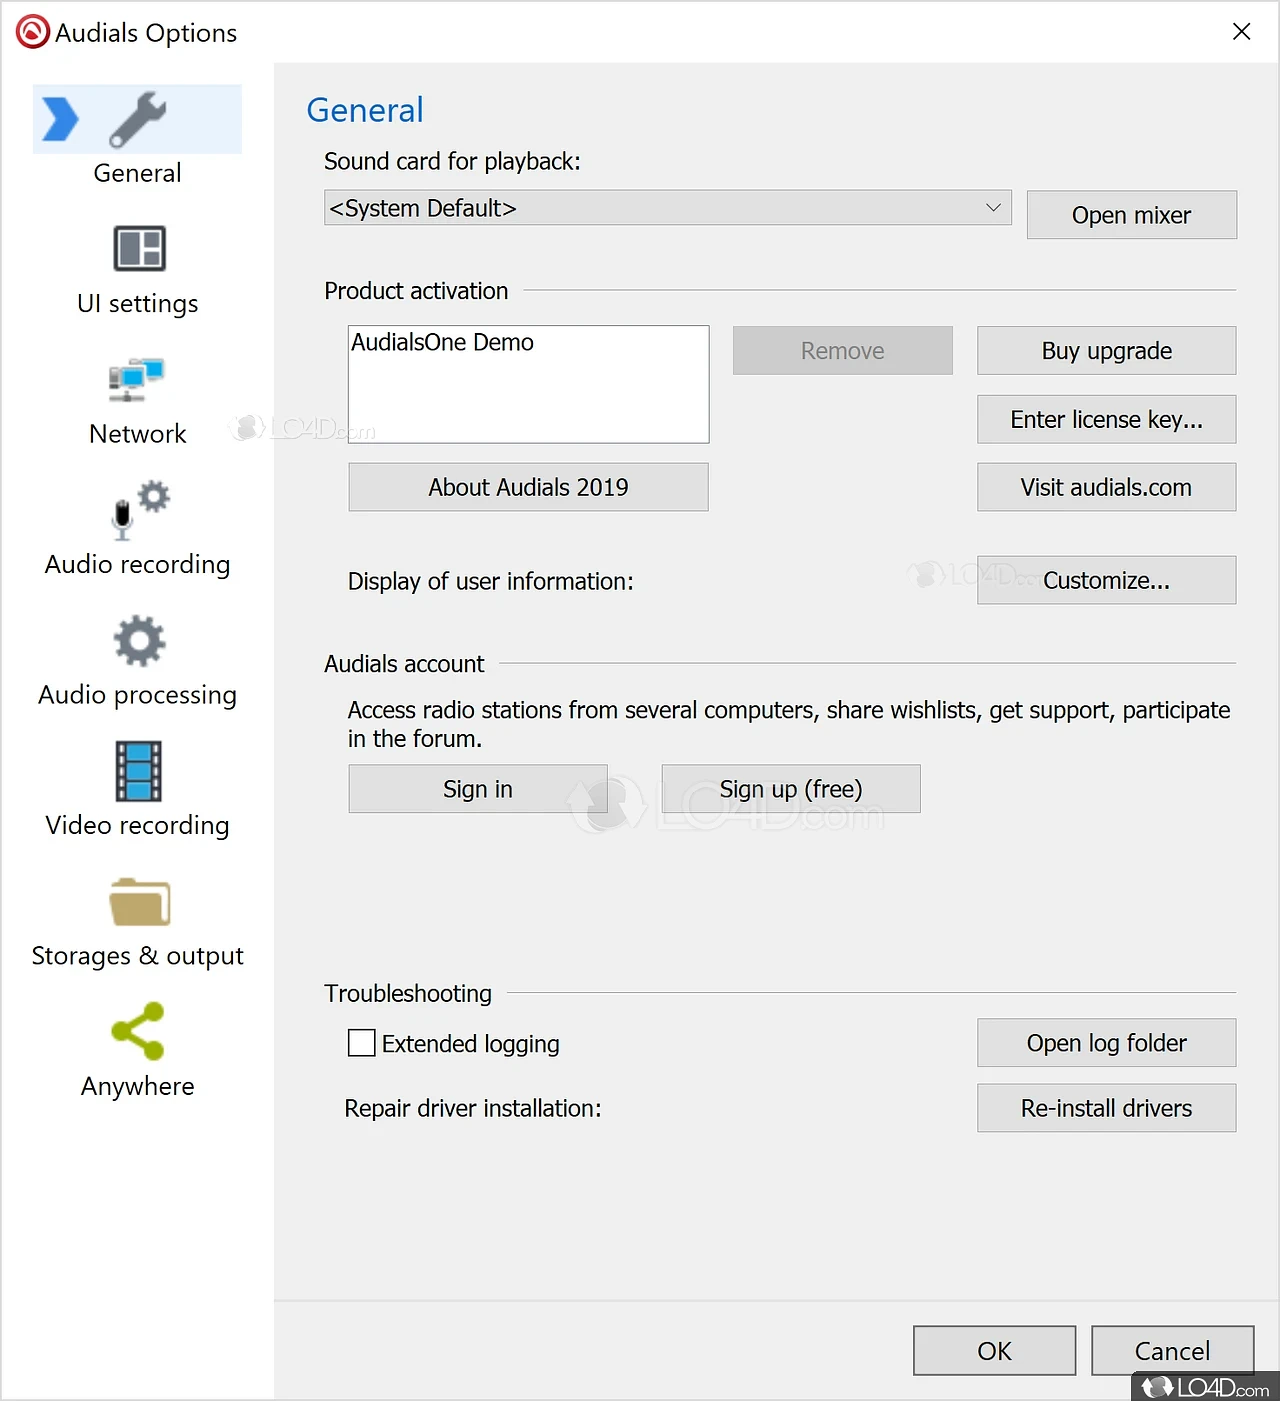Image resolution: width=1280 pixels, height=1401 pixels.
Task: Enable Extended logging checkbox
Action: point(361,1043)
